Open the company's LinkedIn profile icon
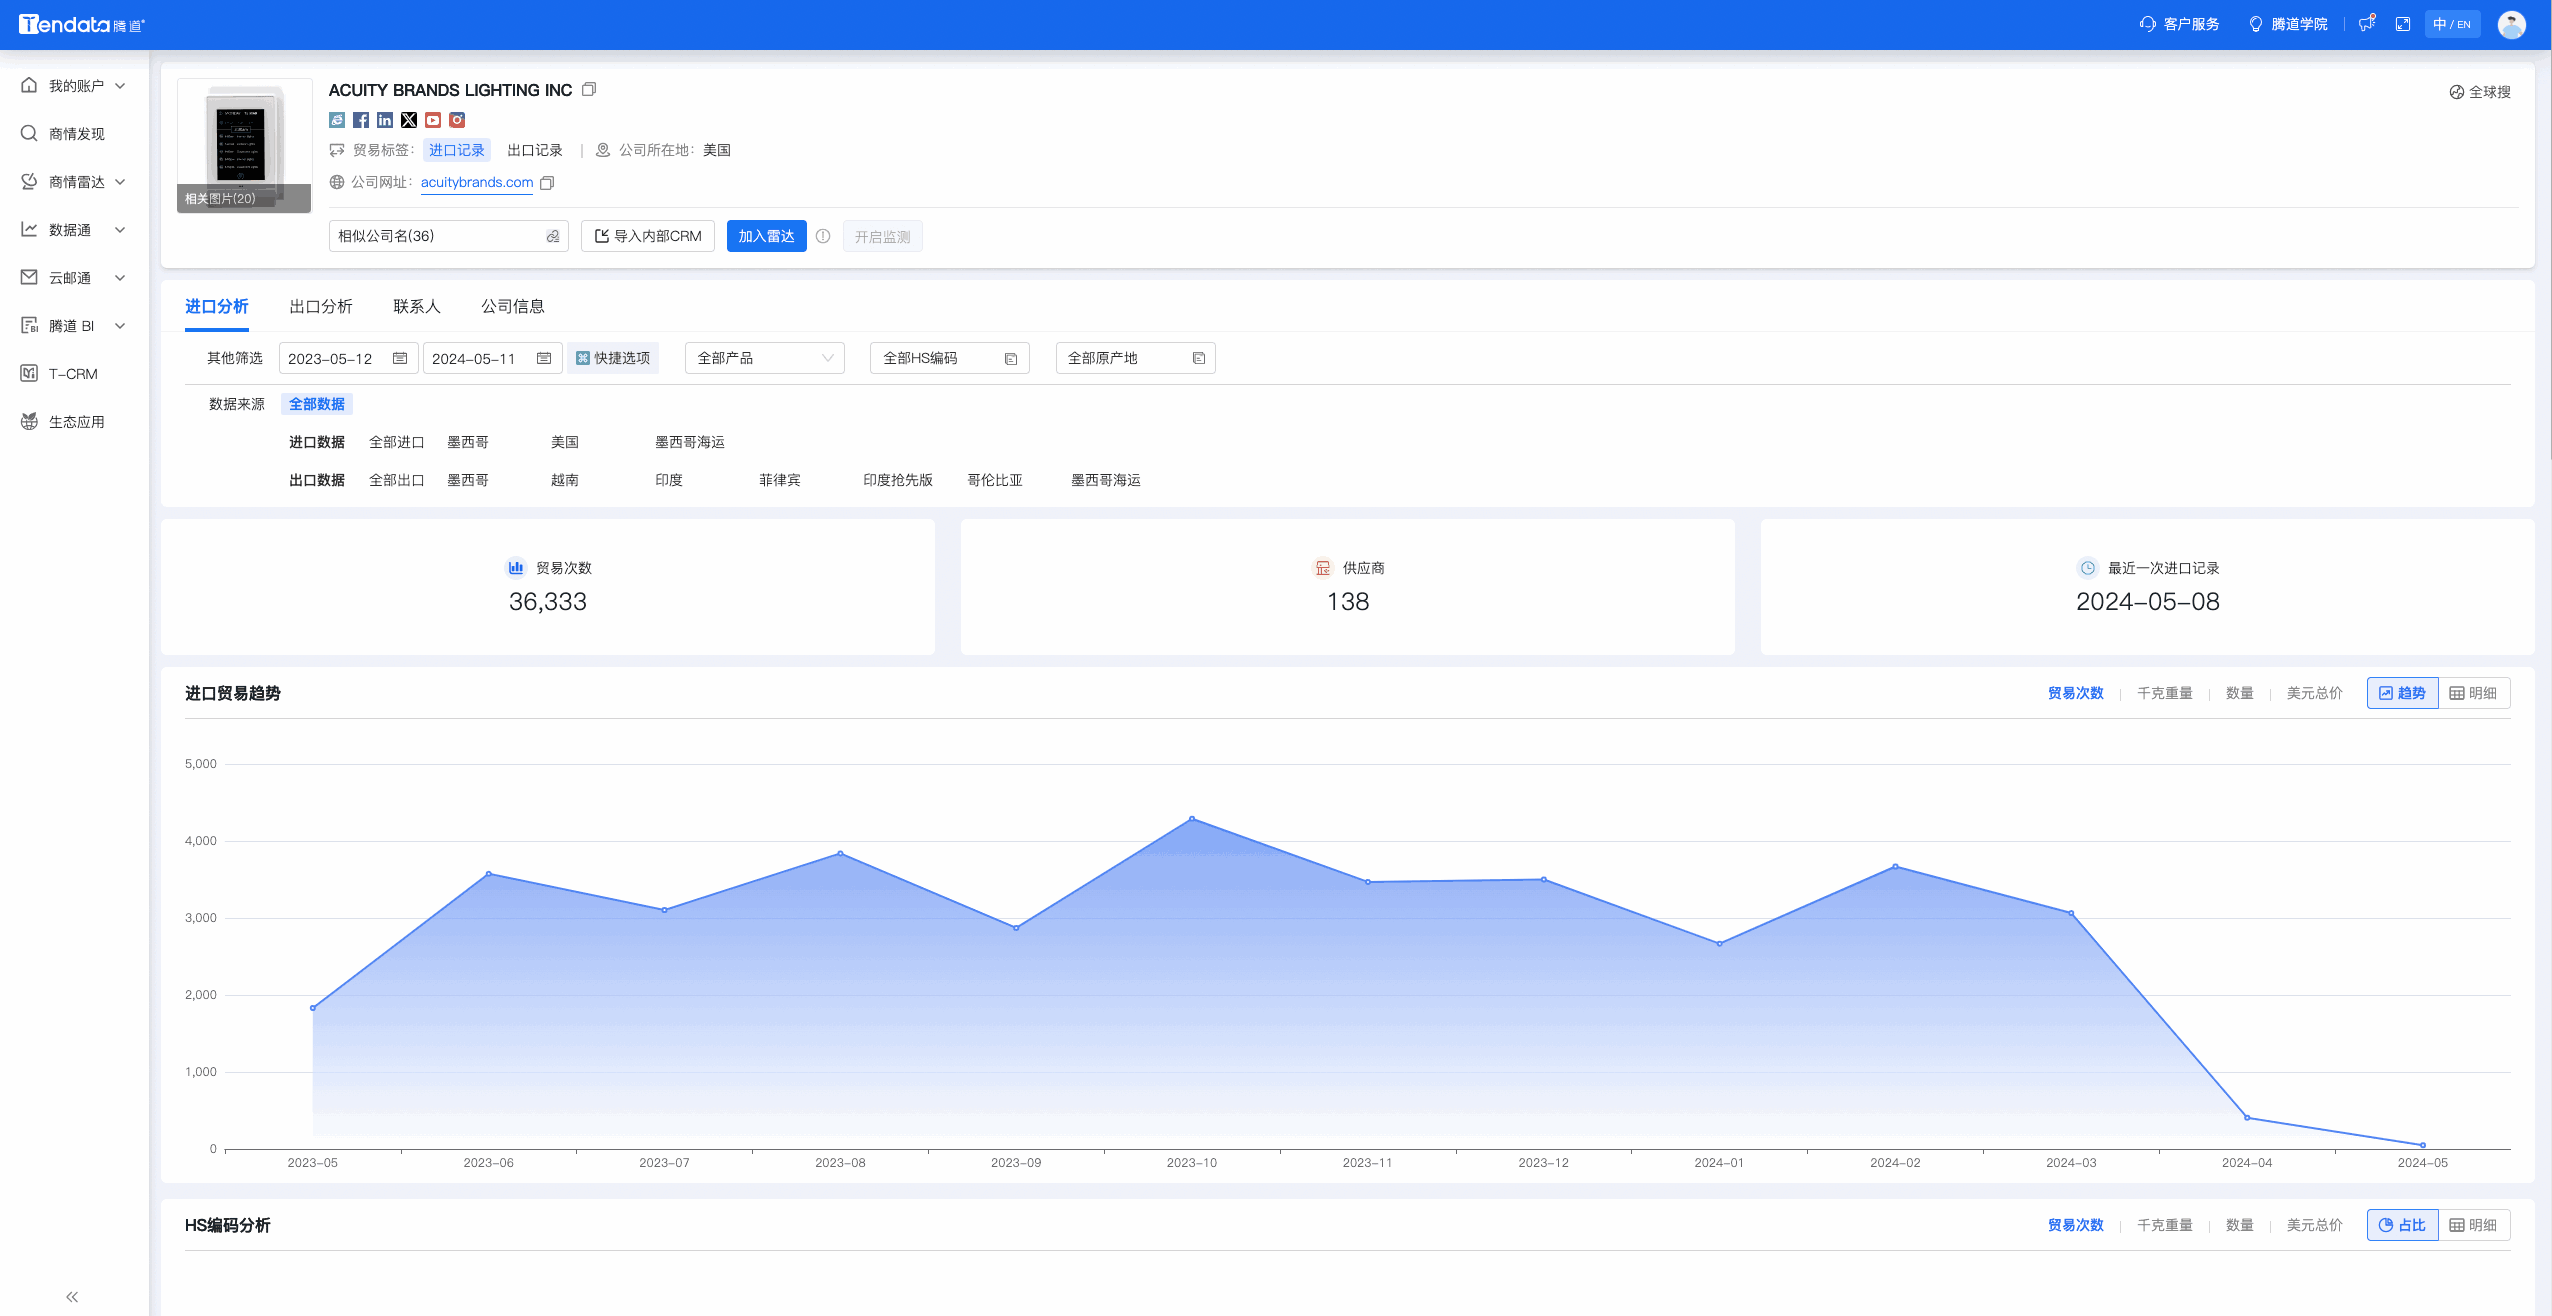Image resolution: width=2552 pixels, height=1316 pixels. coord(385,120)
